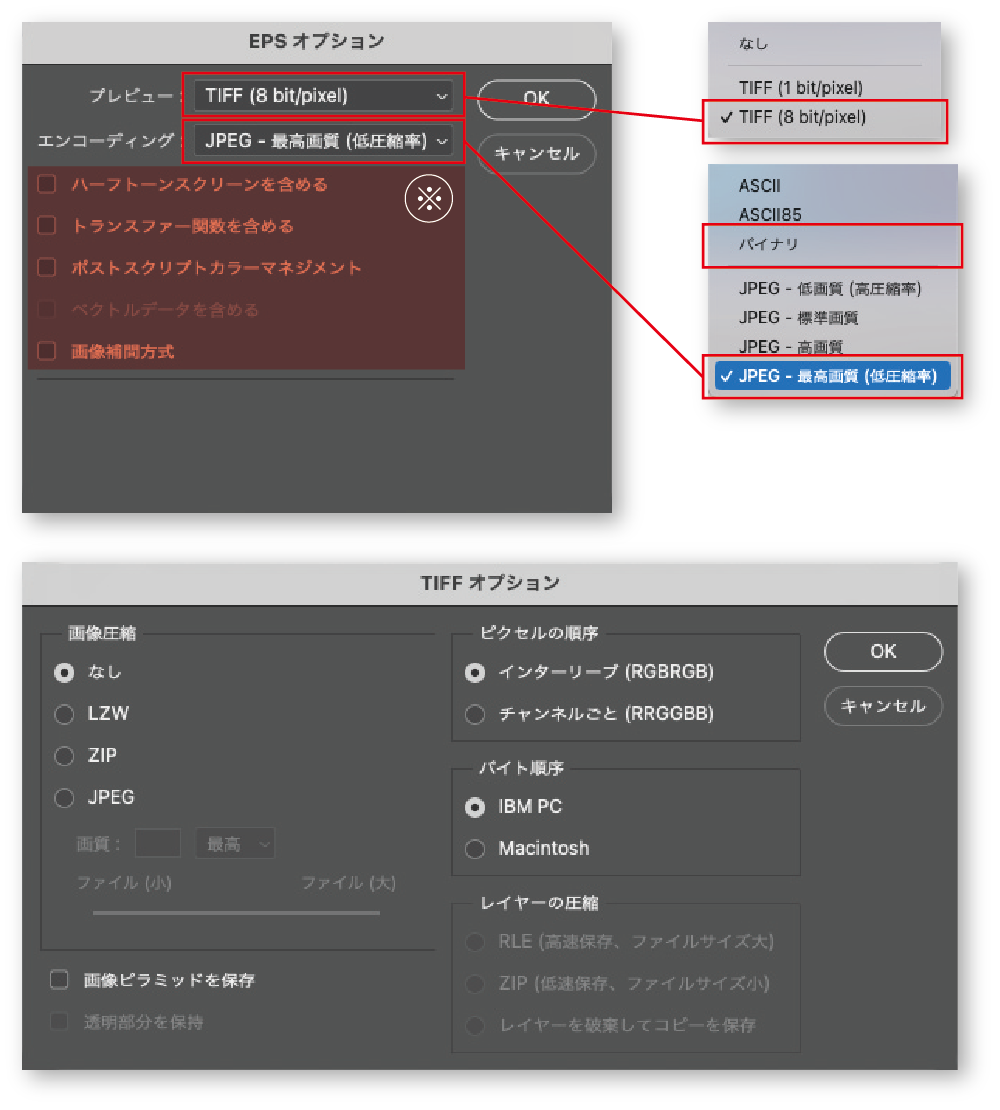Open the プレビュー TIFF (8 bit/pixel) dropdown
Viewport: 1000px width, 1110px height.
point(324,96)
